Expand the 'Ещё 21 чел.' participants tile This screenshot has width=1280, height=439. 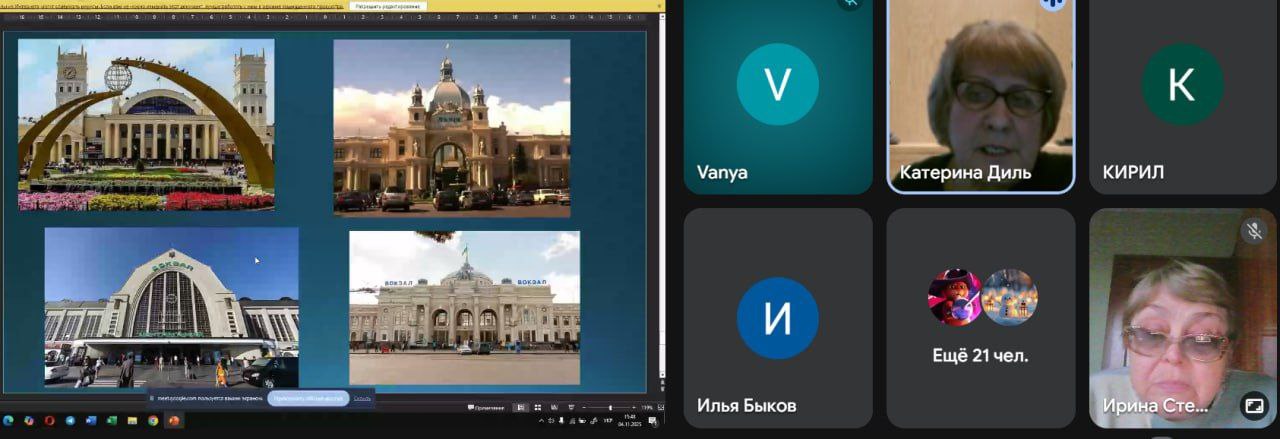pyautogui.click(x=980, y=317)
